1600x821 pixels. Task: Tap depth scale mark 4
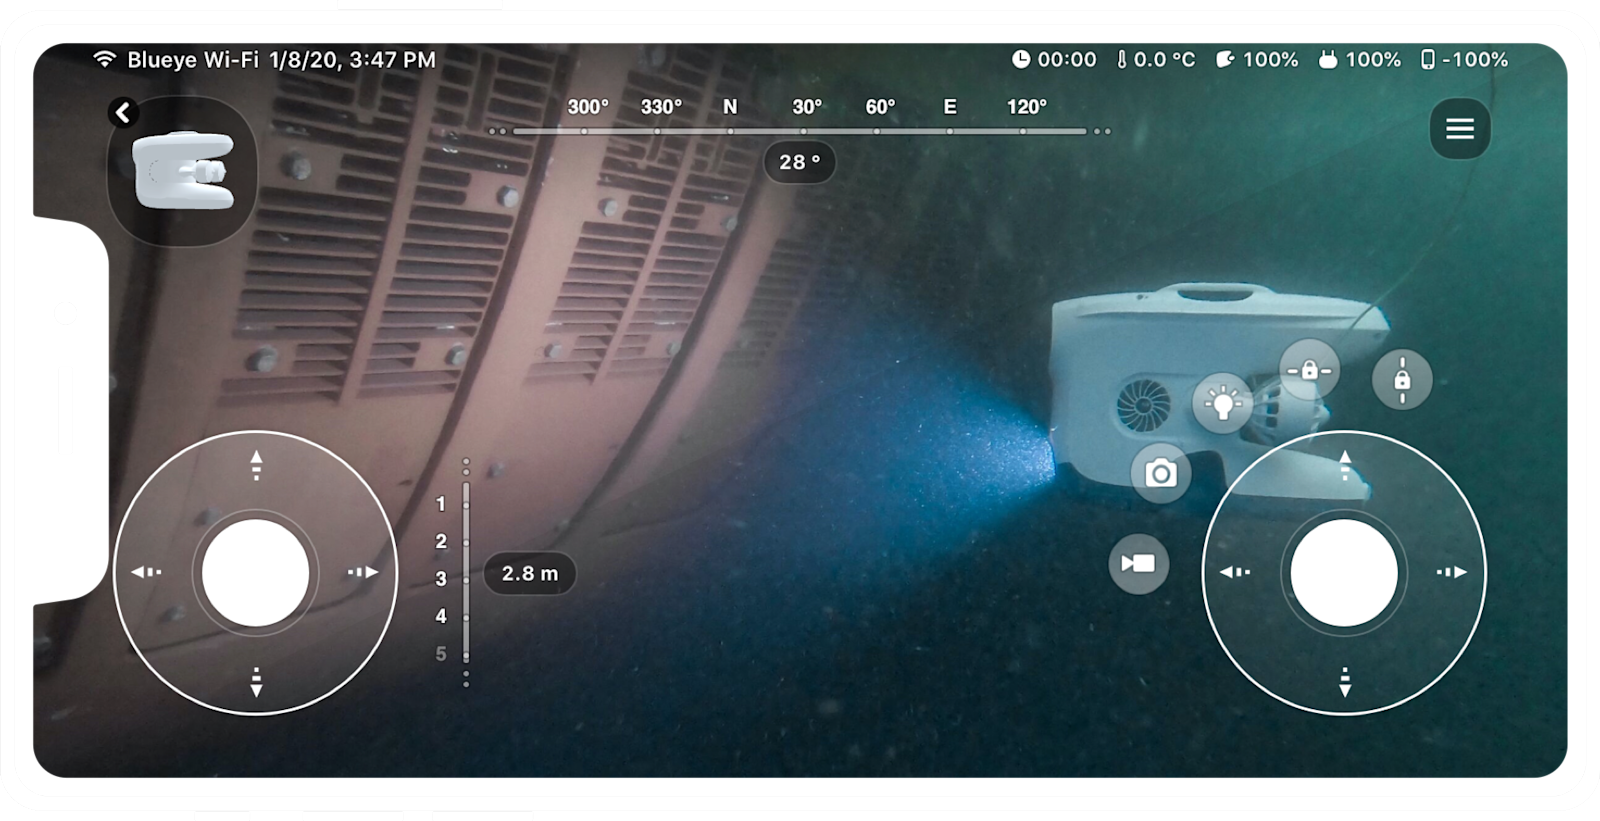click(x=441, y=616)
